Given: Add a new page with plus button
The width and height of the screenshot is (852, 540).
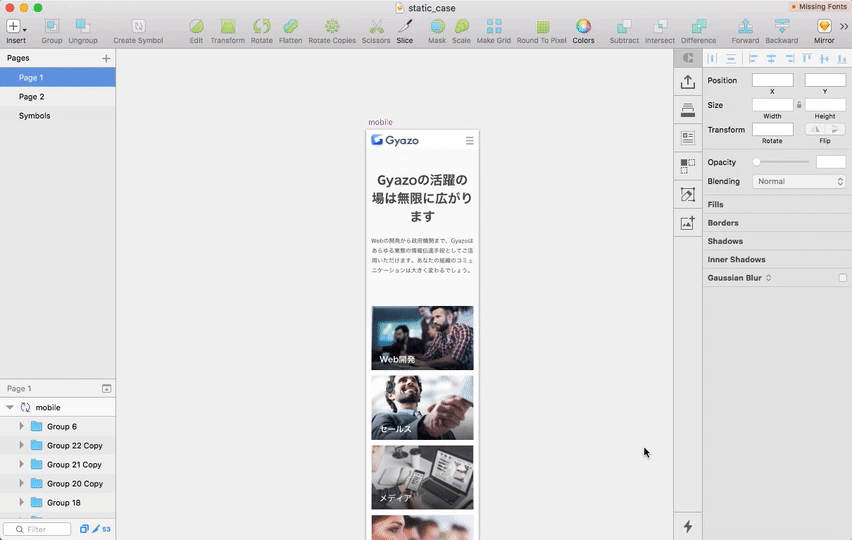Looking at the screenshot, I should (106, 58).
